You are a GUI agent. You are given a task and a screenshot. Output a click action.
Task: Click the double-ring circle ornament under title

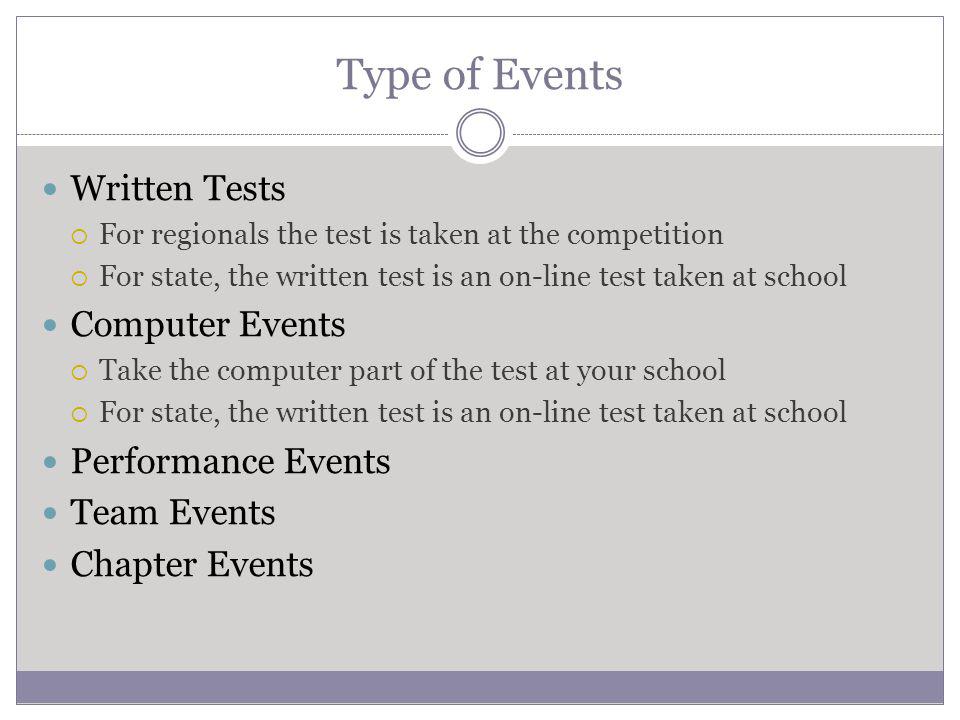(481, 133)
